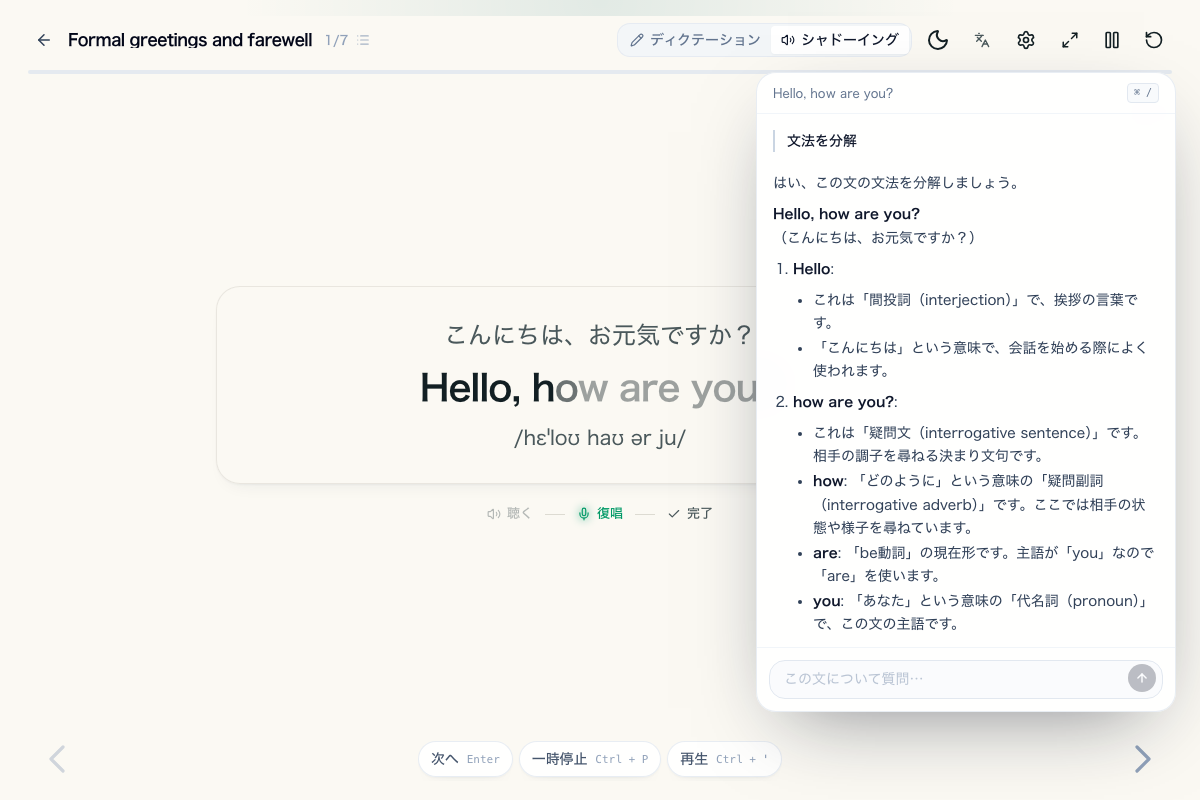Click the phonetic transcription /hɛˈloʊ haʊ ər ju/
This screenshot has height=800, width=1200.
click(x=599, y=438)
